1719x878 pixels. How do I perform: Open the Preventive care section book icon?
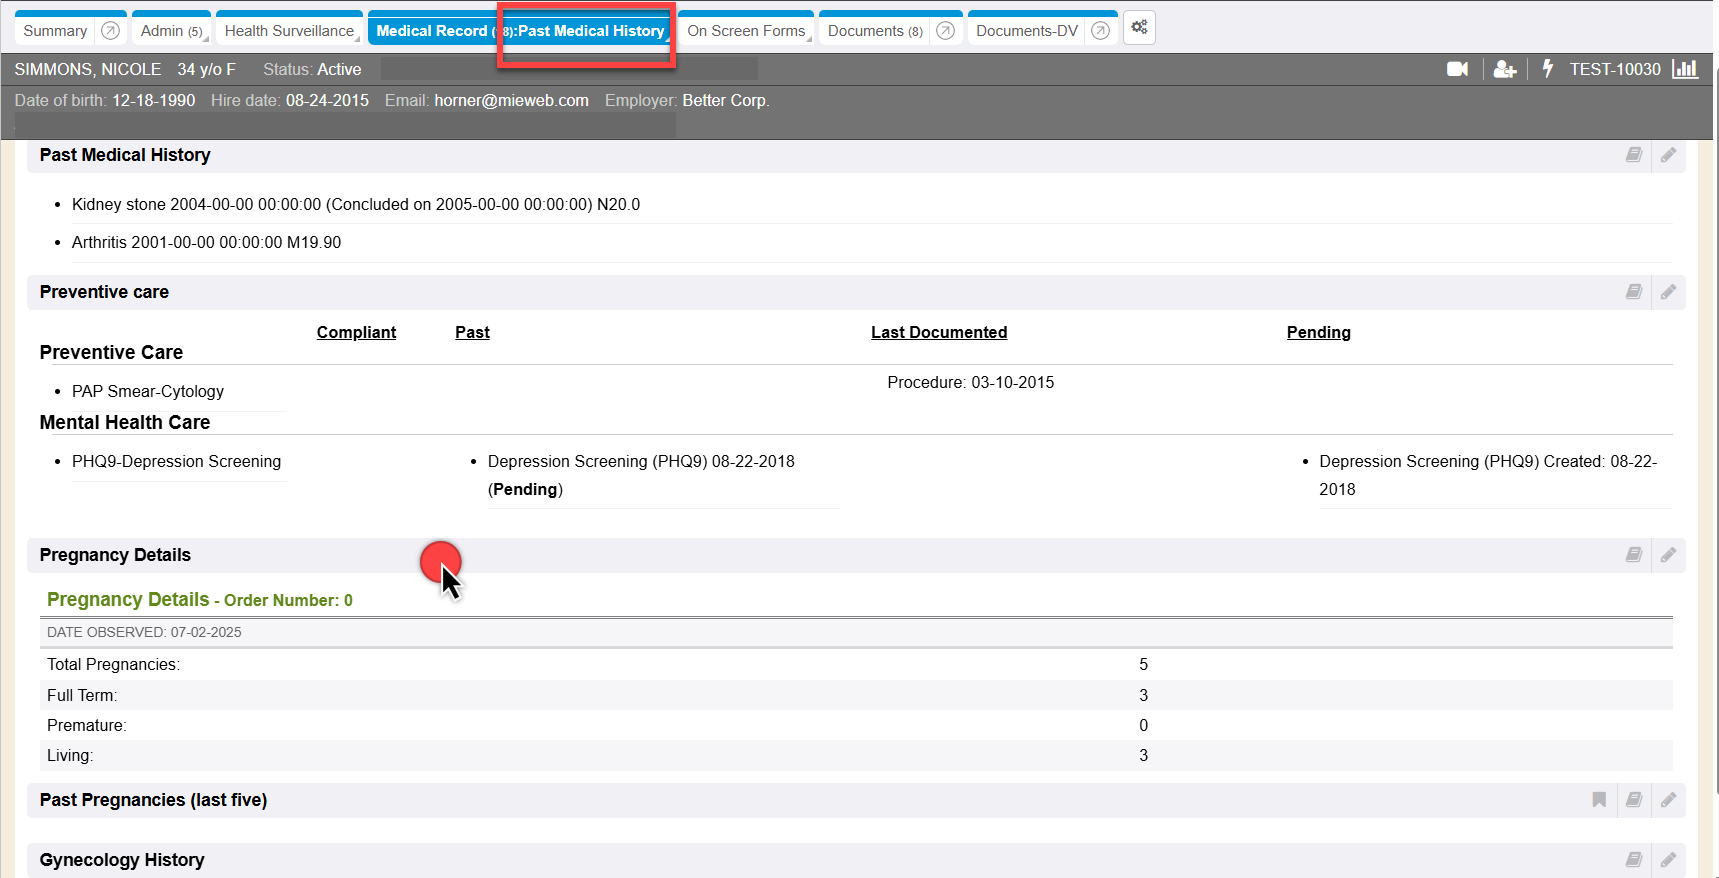(x=1633, y=292)
